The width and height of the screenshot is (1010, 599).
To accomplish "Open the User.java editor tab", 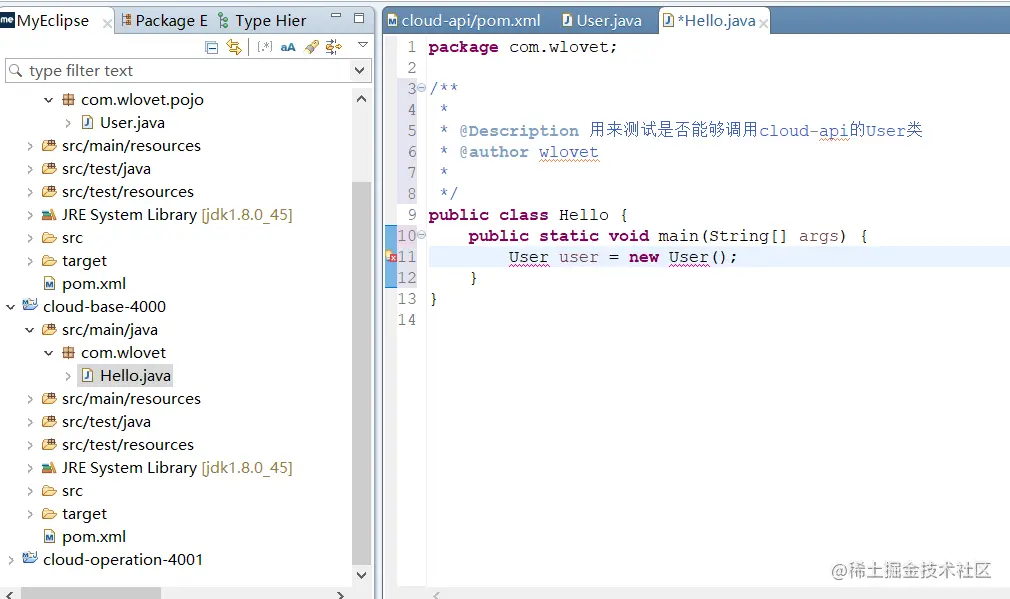I will pyautogui.click(x=602, y=21).
